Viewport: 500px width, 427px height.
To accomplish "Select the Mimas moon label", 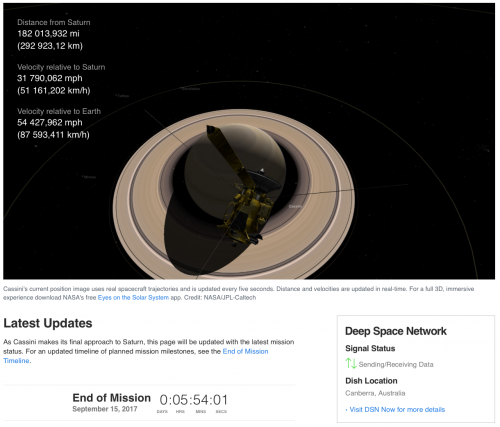I will (90, 177).
